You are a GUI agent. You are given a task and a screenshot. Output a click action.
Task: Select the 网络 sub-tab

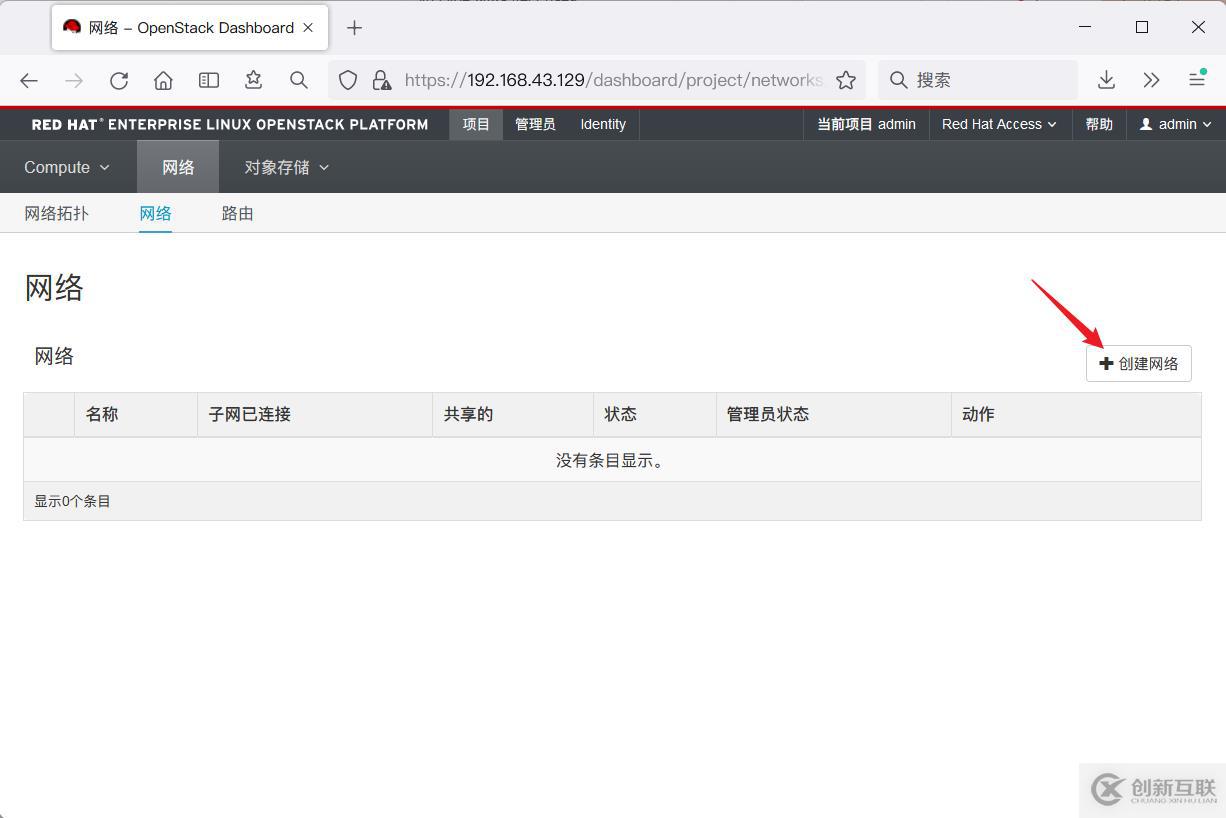tap(155, 213)
